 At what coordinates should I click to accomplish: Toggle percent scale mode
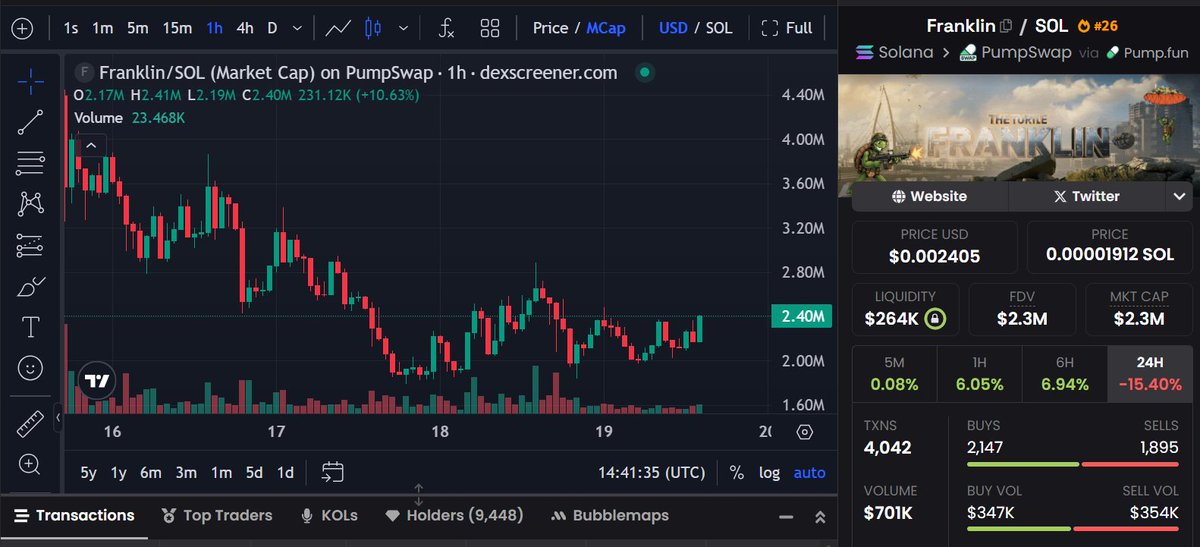[737, 472]
